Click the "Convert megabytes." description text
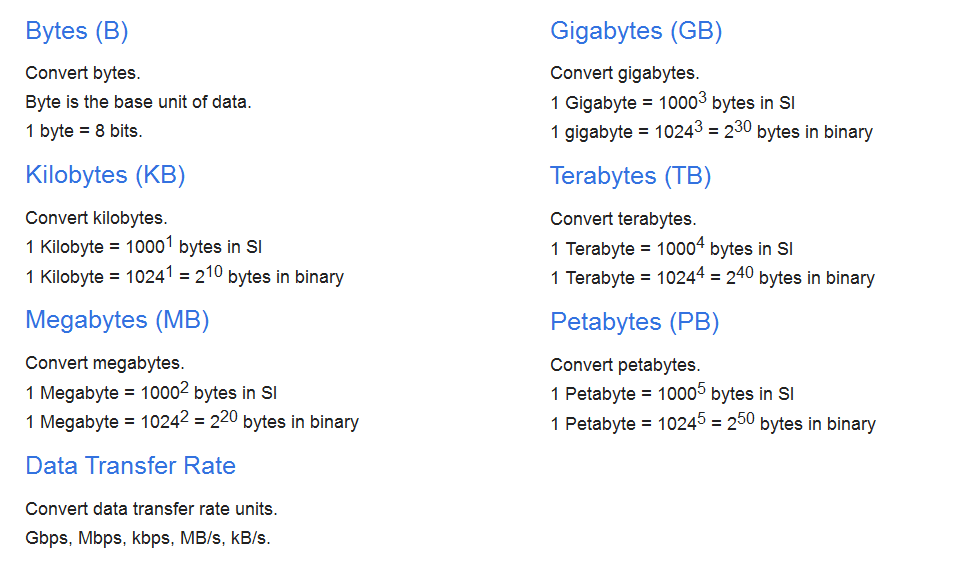 [105, 363]
